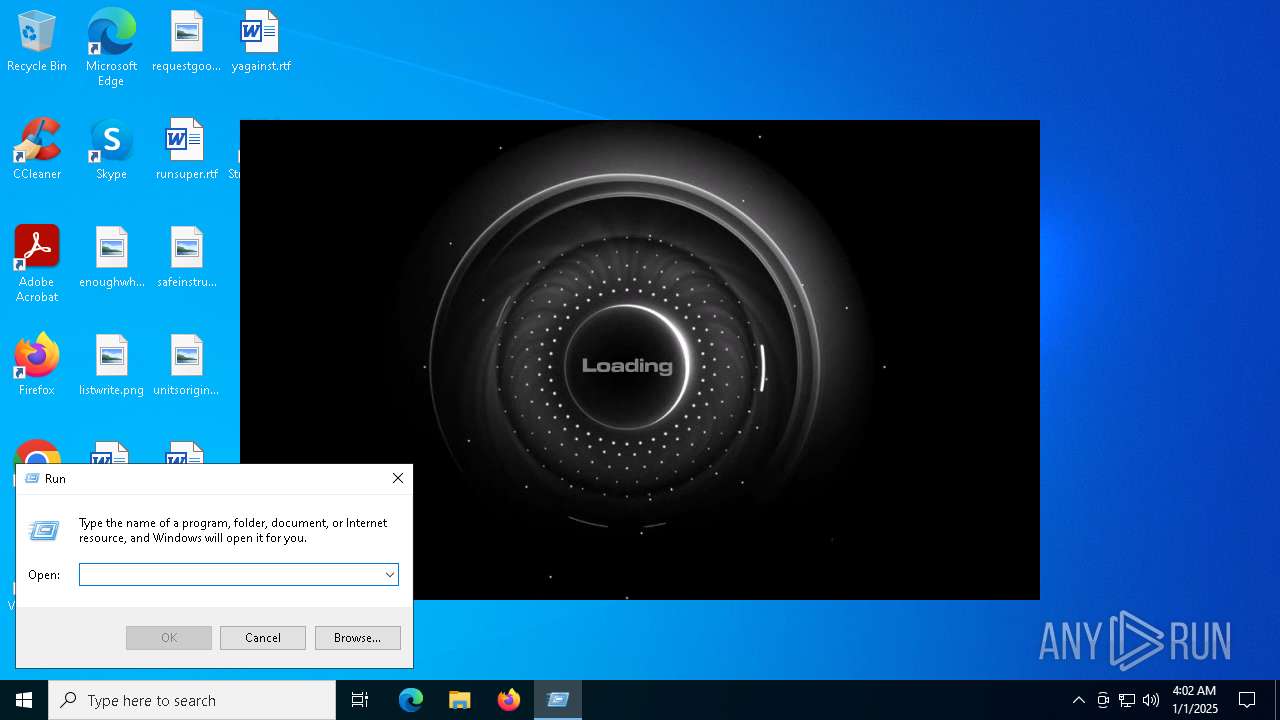Open the volume control tray icon
1280x720 pixels.
point(1151,700)
